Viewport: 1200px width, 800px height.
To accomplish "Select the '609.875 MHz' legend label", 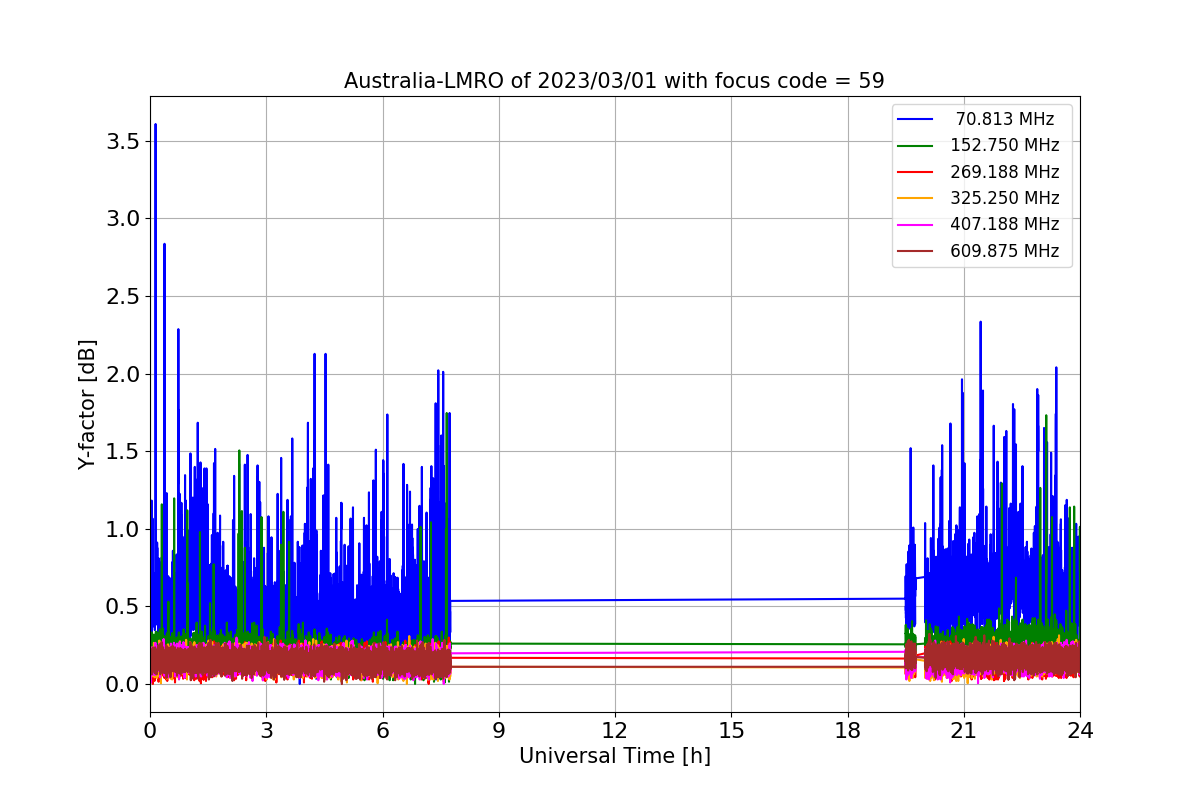I will coord(1005,251).
